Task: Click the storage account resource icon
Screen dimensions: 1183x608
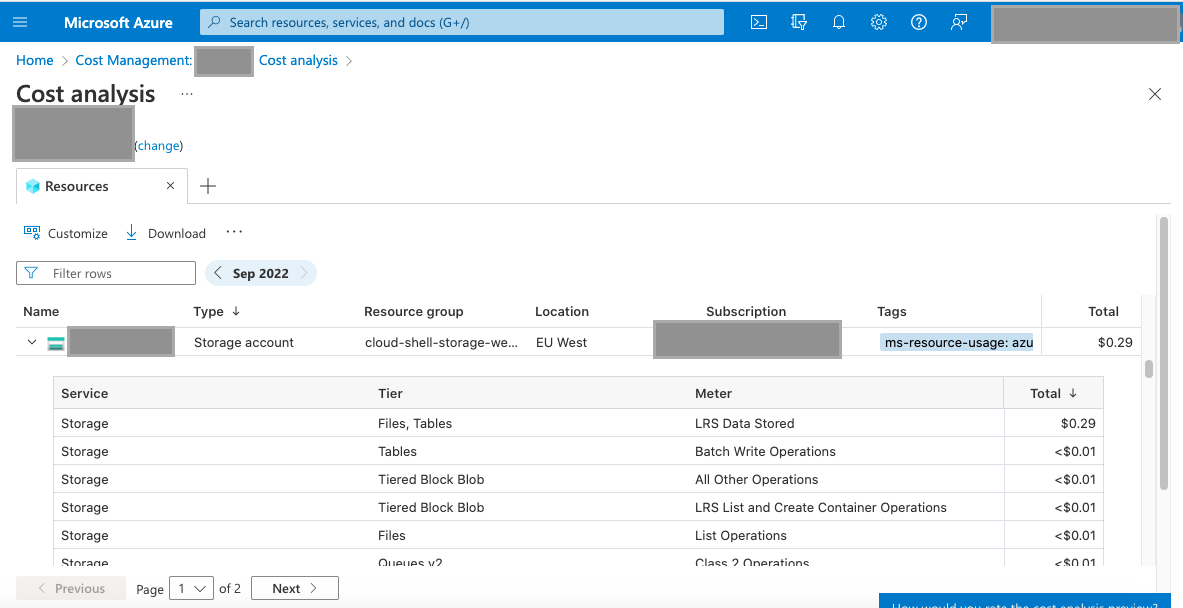Action: click(56, 343)
